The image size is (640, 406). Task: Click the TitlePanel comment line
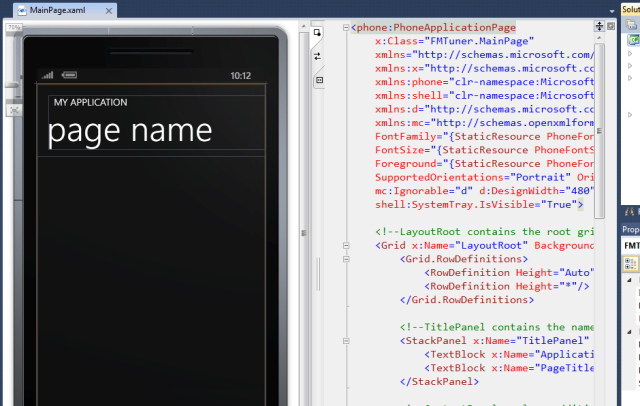click(x=497, y=327)
